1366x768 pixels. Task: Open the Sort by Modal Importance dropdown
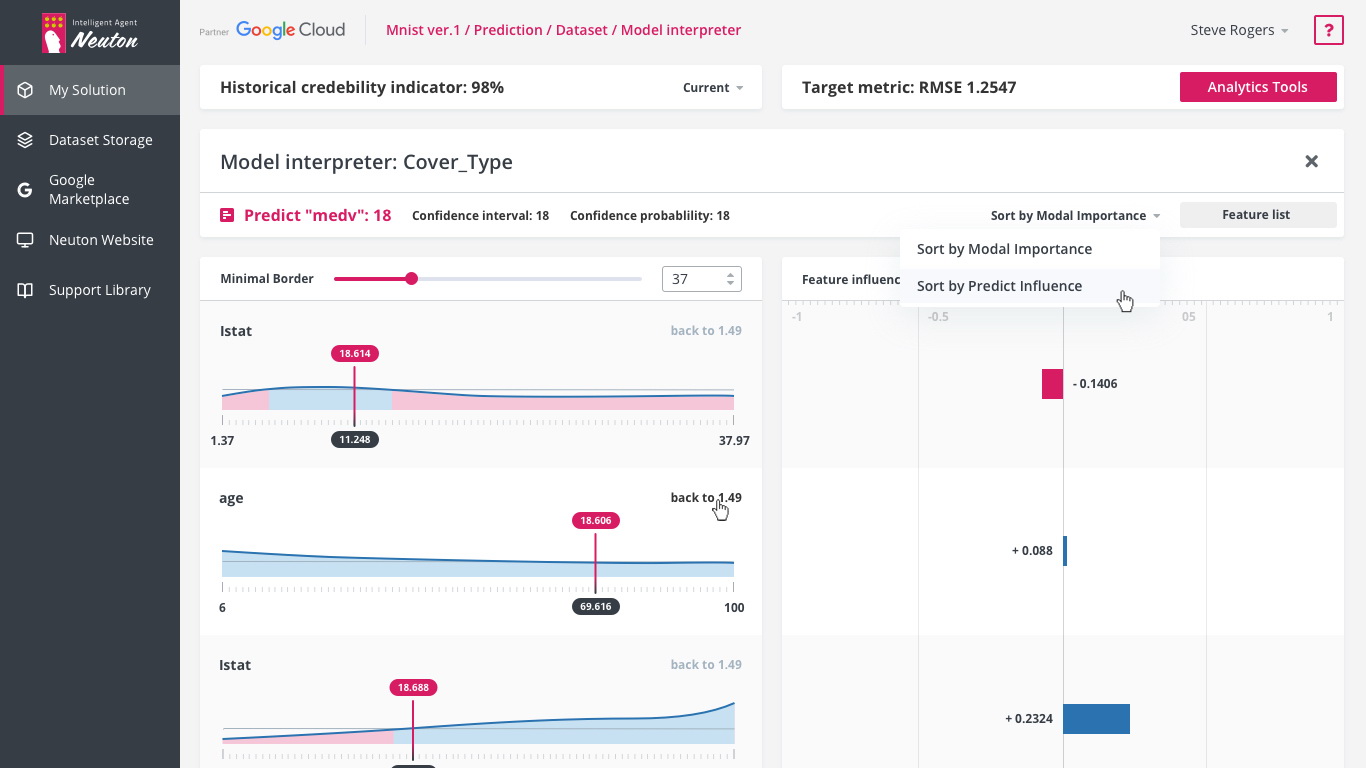pos(1075,215)
